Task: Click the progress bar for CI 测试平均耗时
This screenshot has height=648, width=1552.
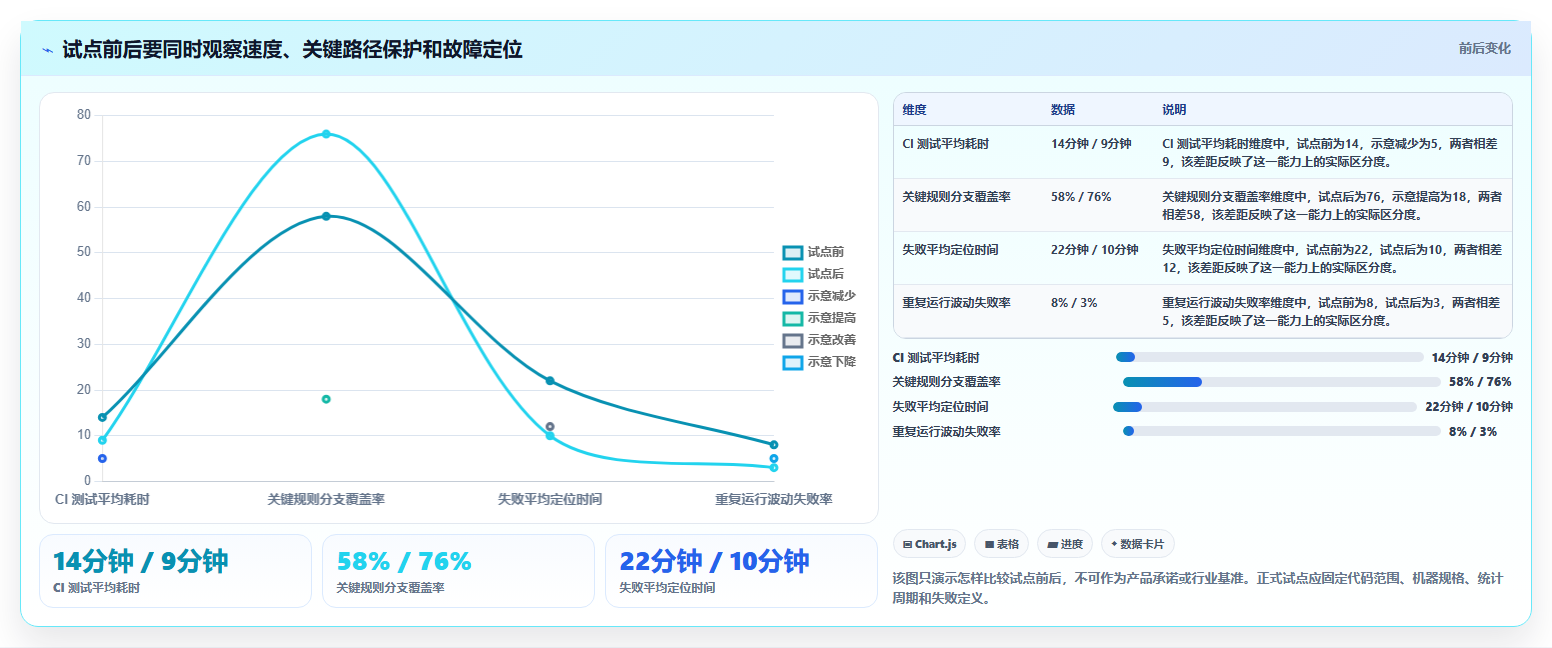Action: [x=1270, y=357]
